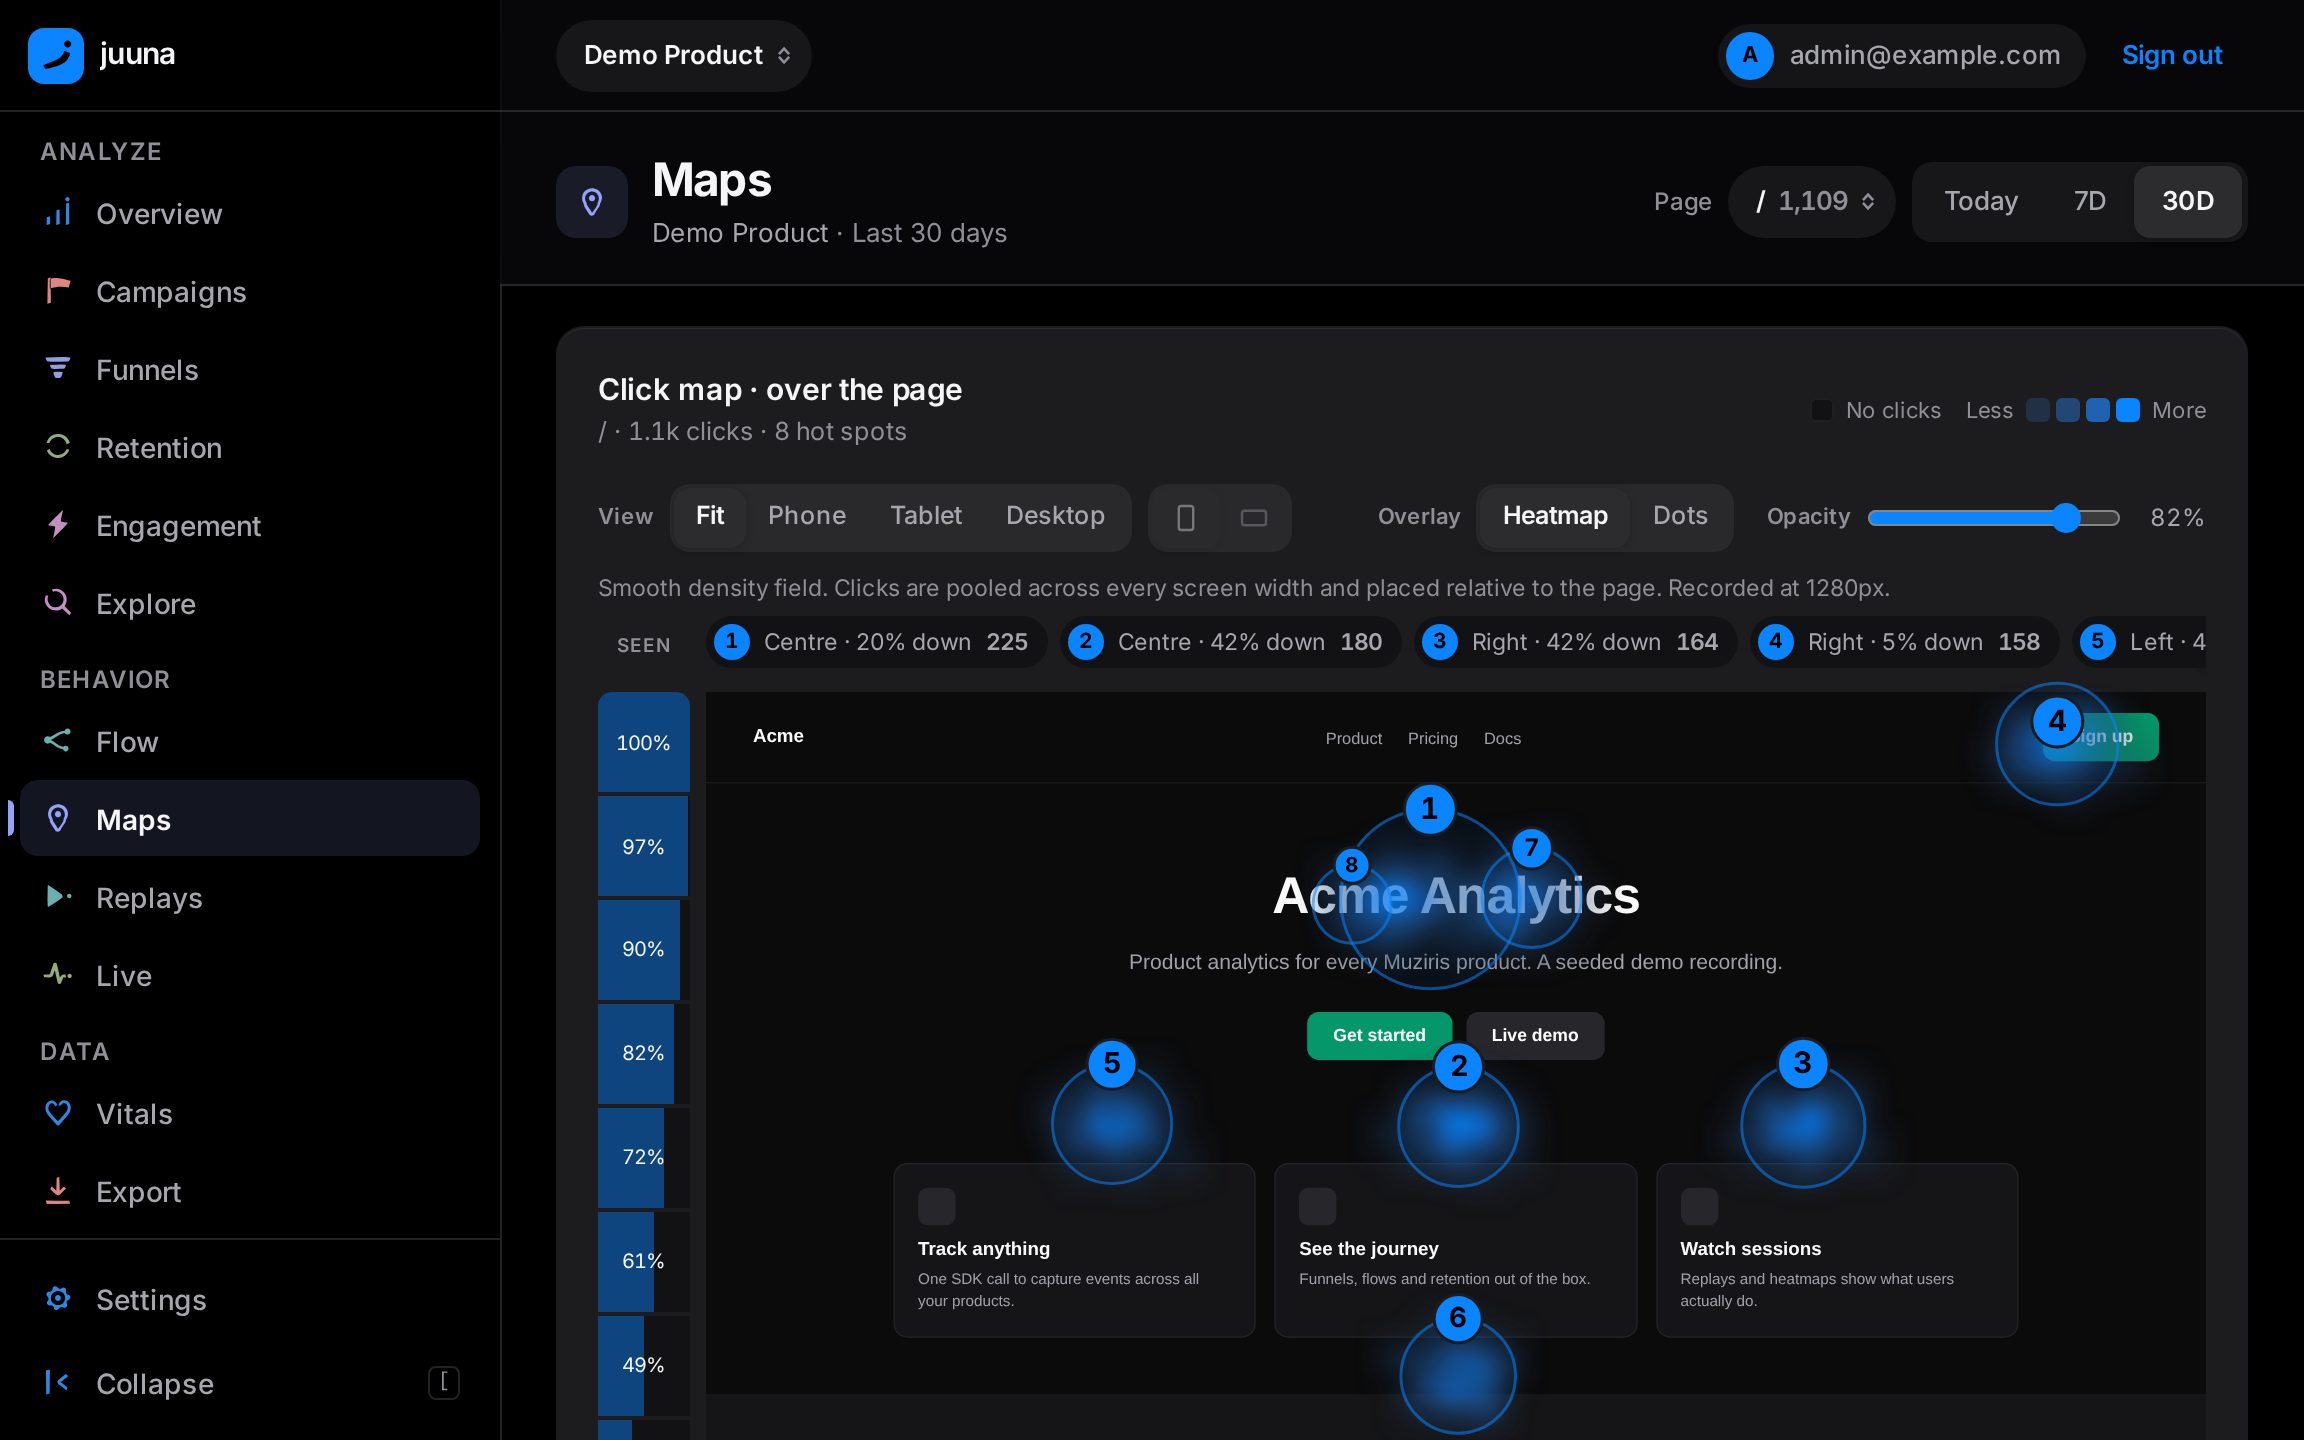Screen dimensions: 2304x1440
Task: Click heatmap hot spot marker 3
Action: tap(1803, 1063)
